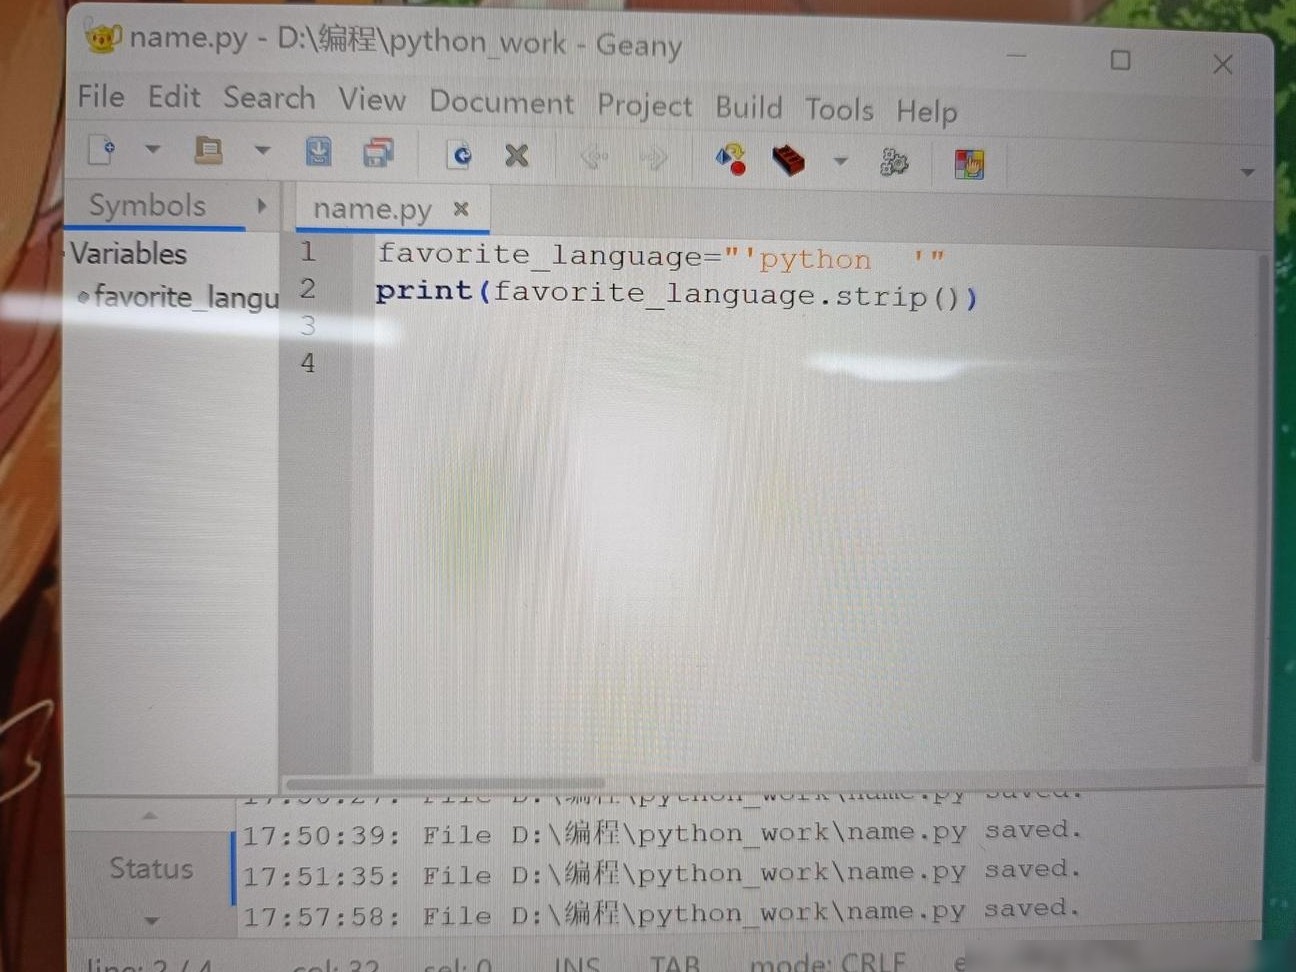Click the Build brick icon
This screenshot has width=1296, height=972.
pos(789,160)
